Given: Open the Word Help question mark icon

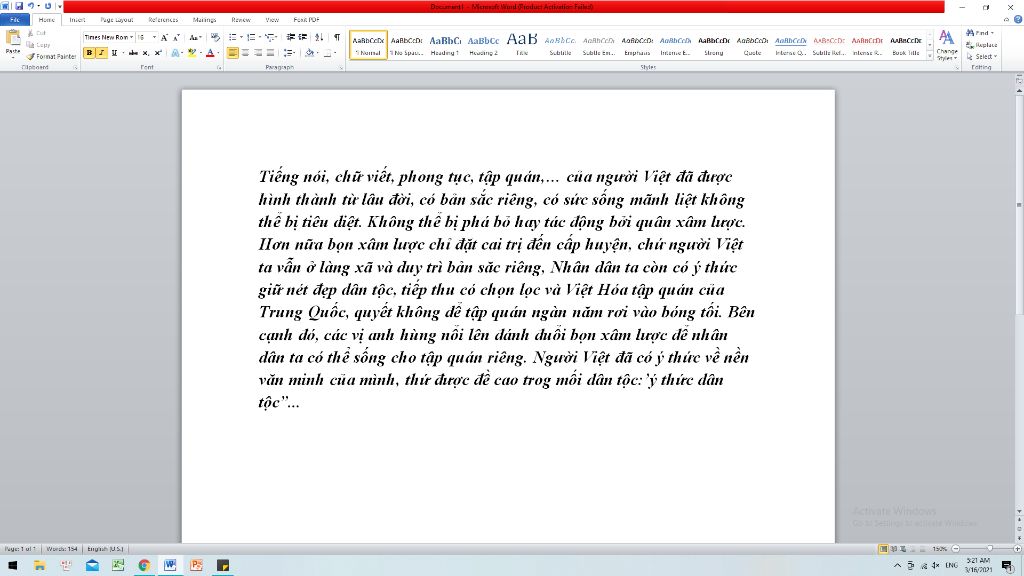Looking at the screenshot, I should tap(1017, 20).
